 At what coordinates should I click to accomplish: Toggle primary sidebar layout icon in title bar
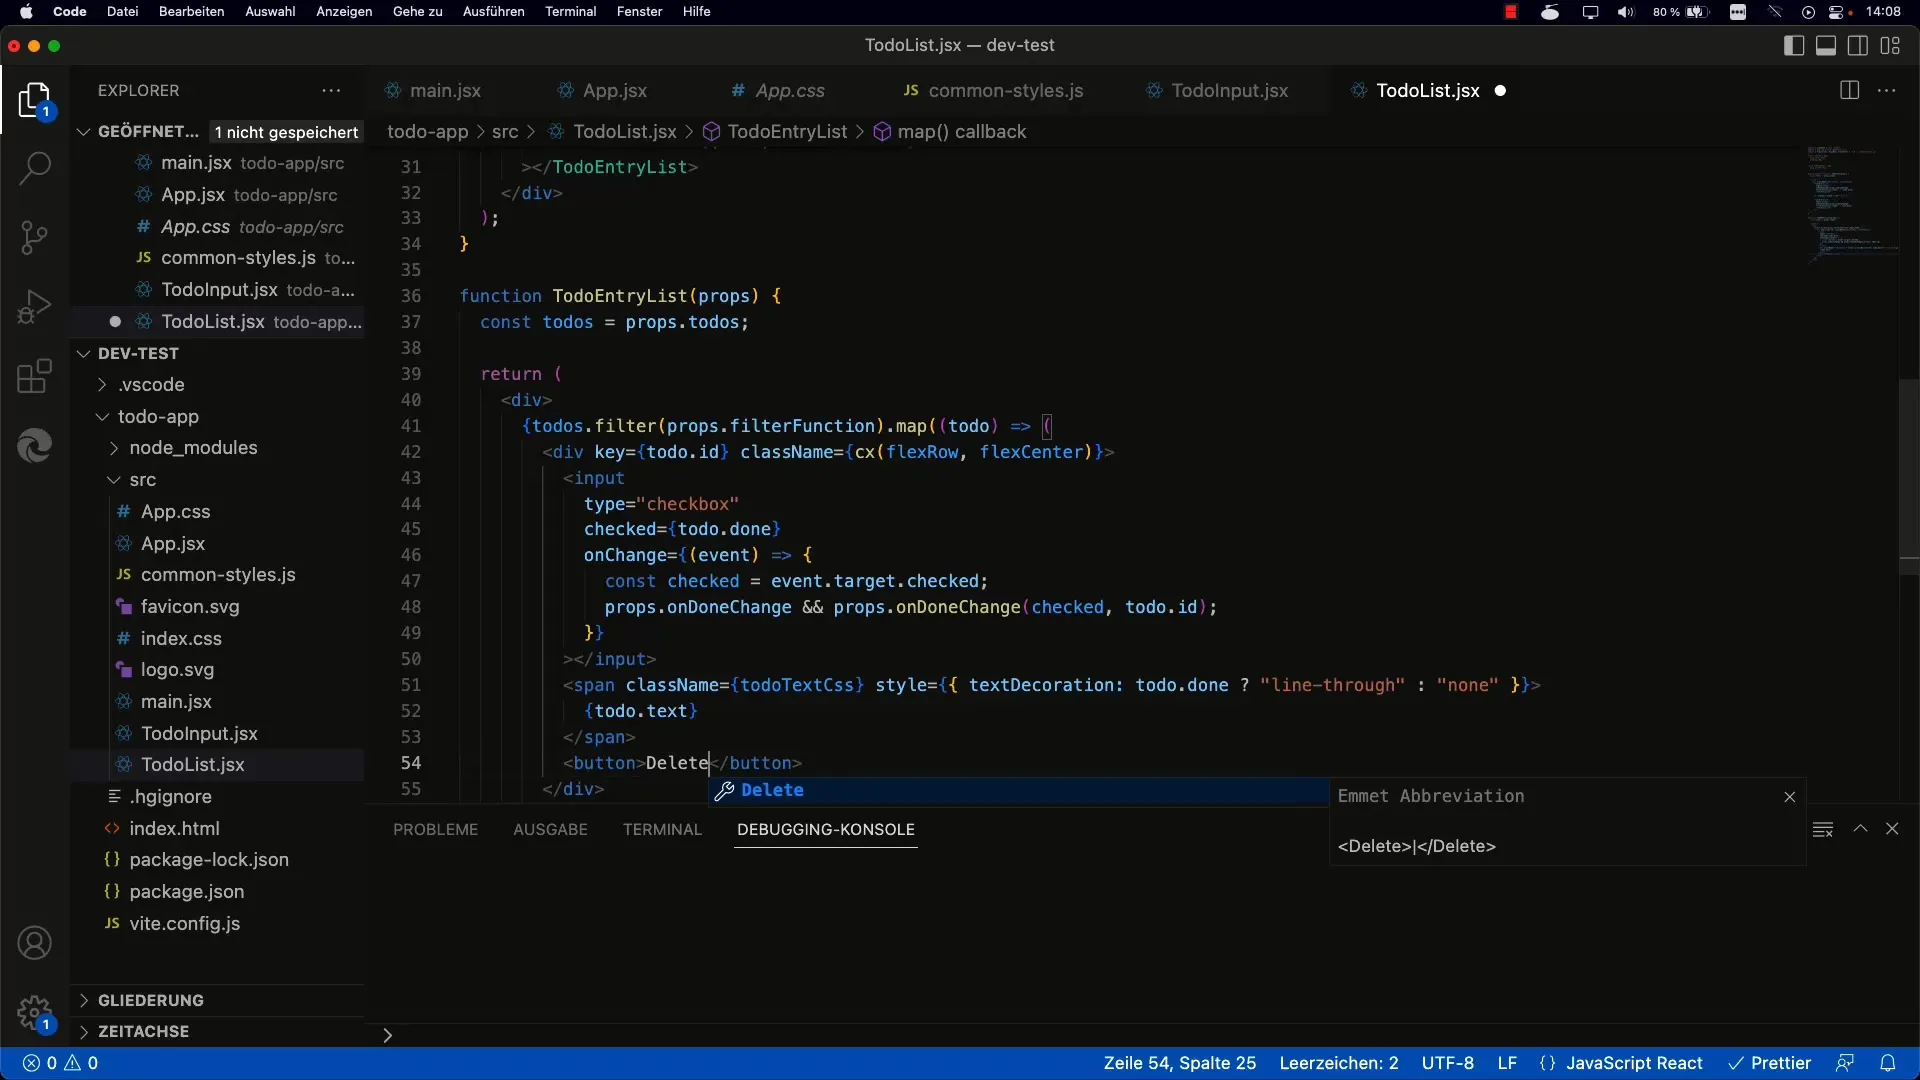click(1794, 45)
